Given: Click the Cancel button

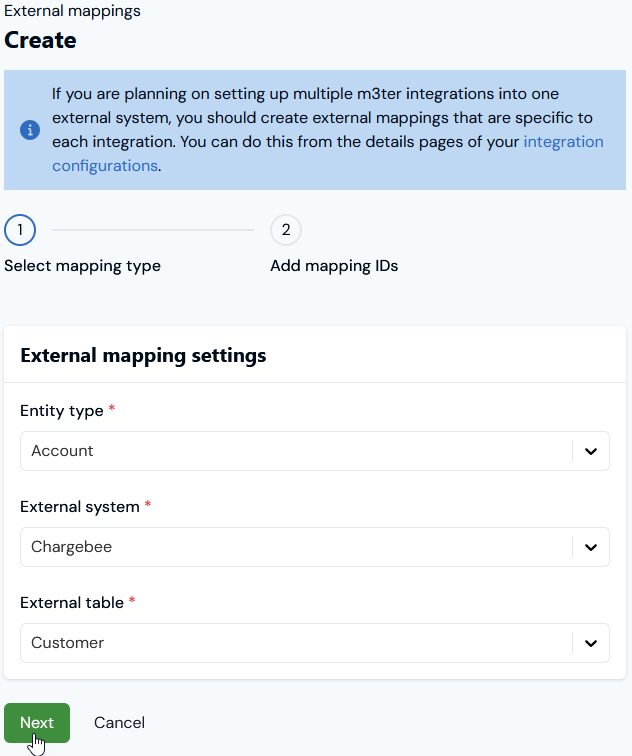Looking at the screenshot, I should [119, 723].
